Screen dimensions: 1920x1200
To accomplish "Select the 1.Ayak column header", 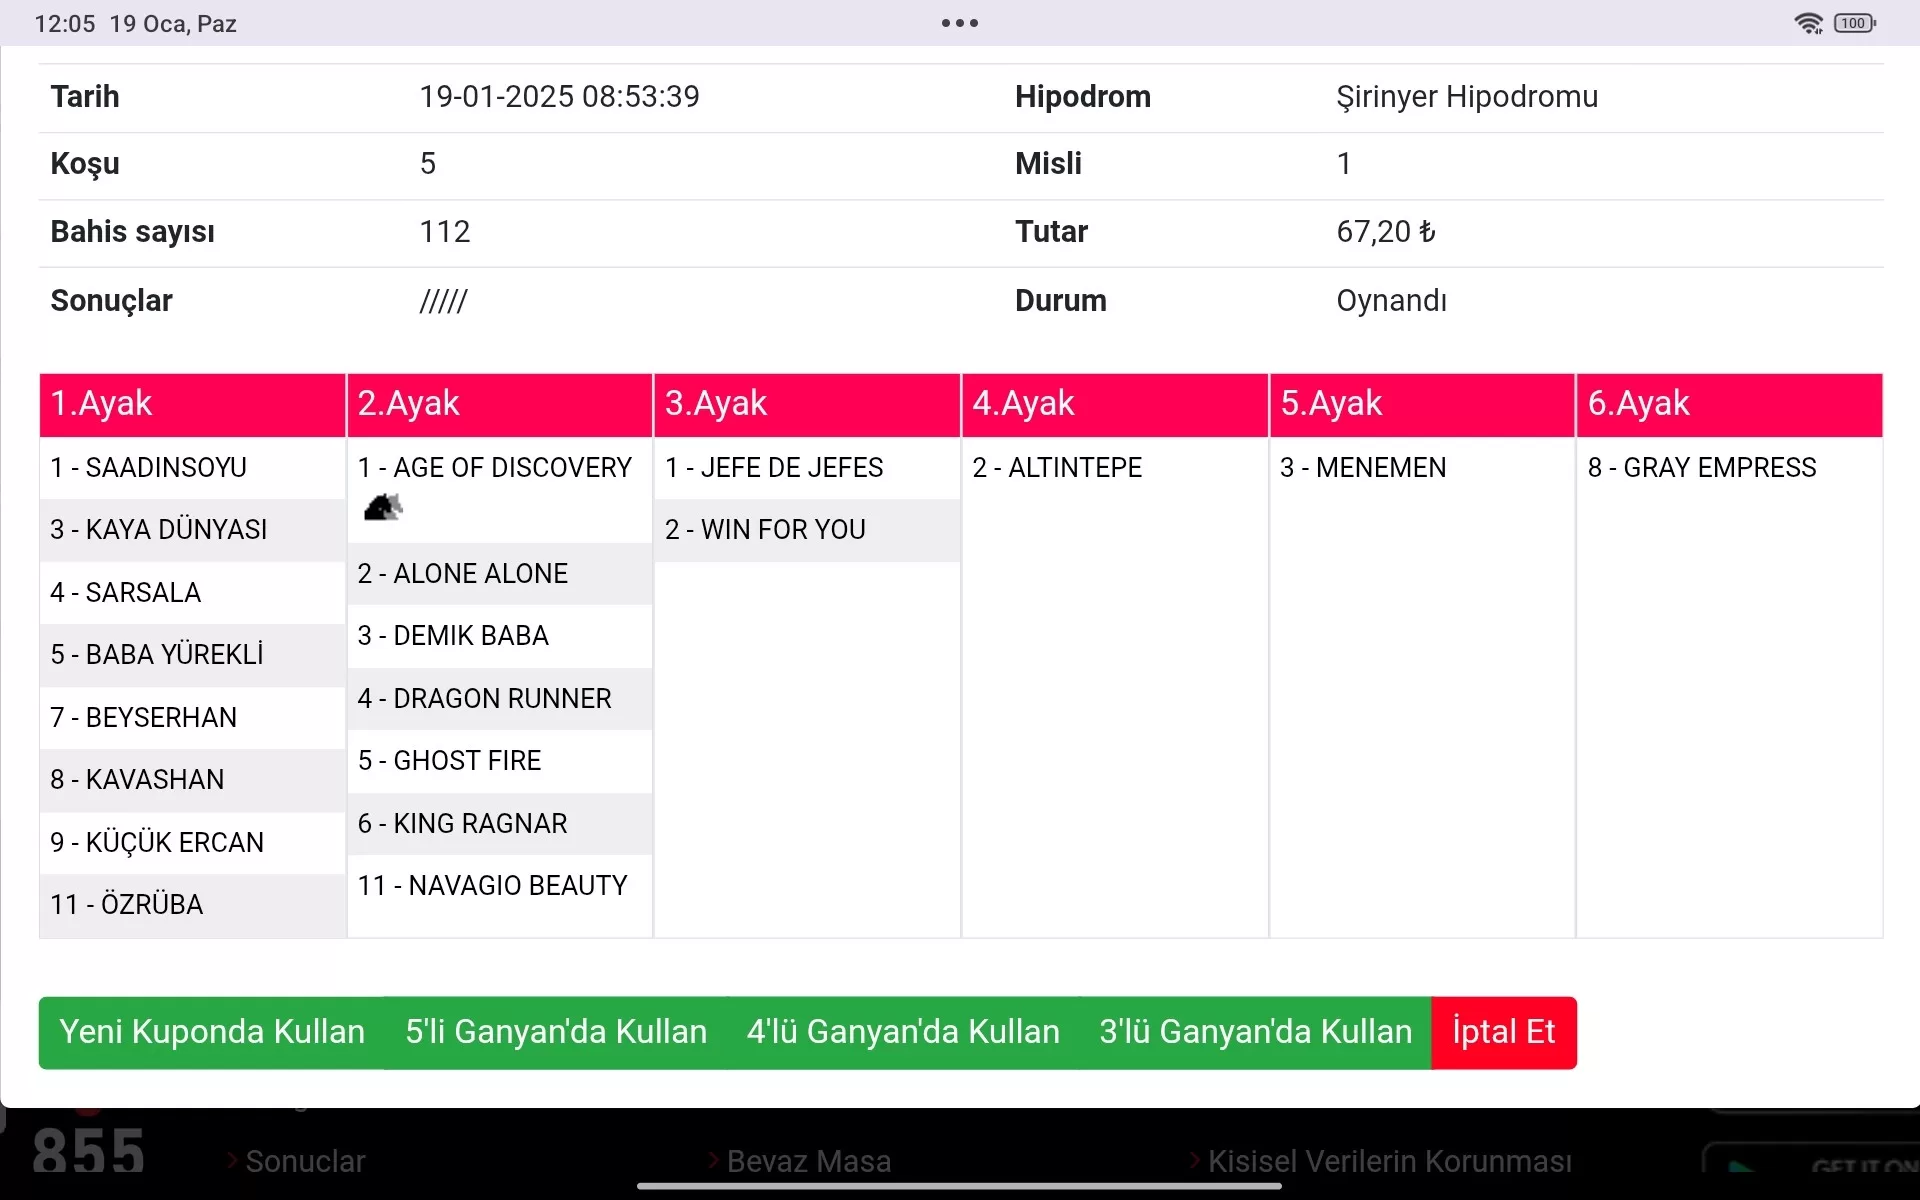I will click(192, 404).
